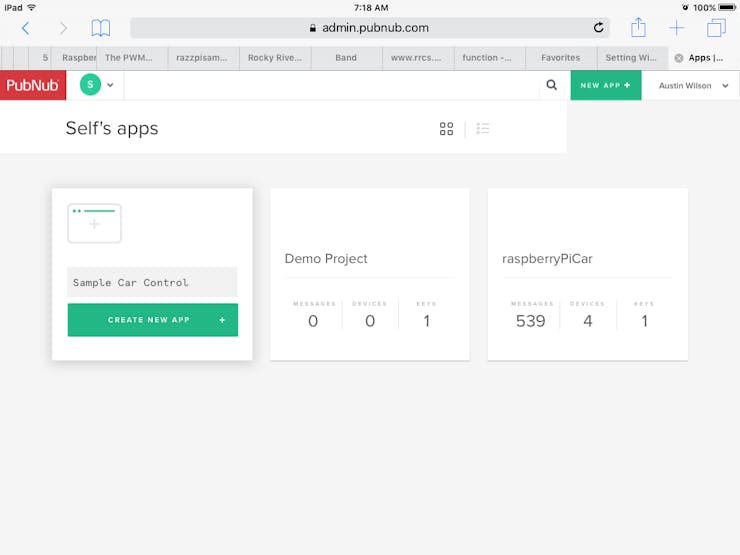740x555 pixels.
Task: Reload the admin.pubnub.com page
Action: tap(598, 28)
